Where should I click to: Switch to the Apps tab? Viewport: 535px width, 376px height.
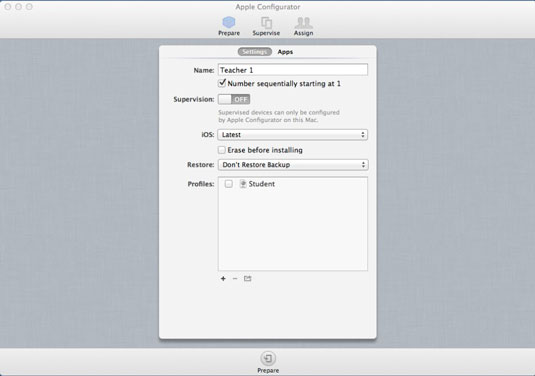285,52
